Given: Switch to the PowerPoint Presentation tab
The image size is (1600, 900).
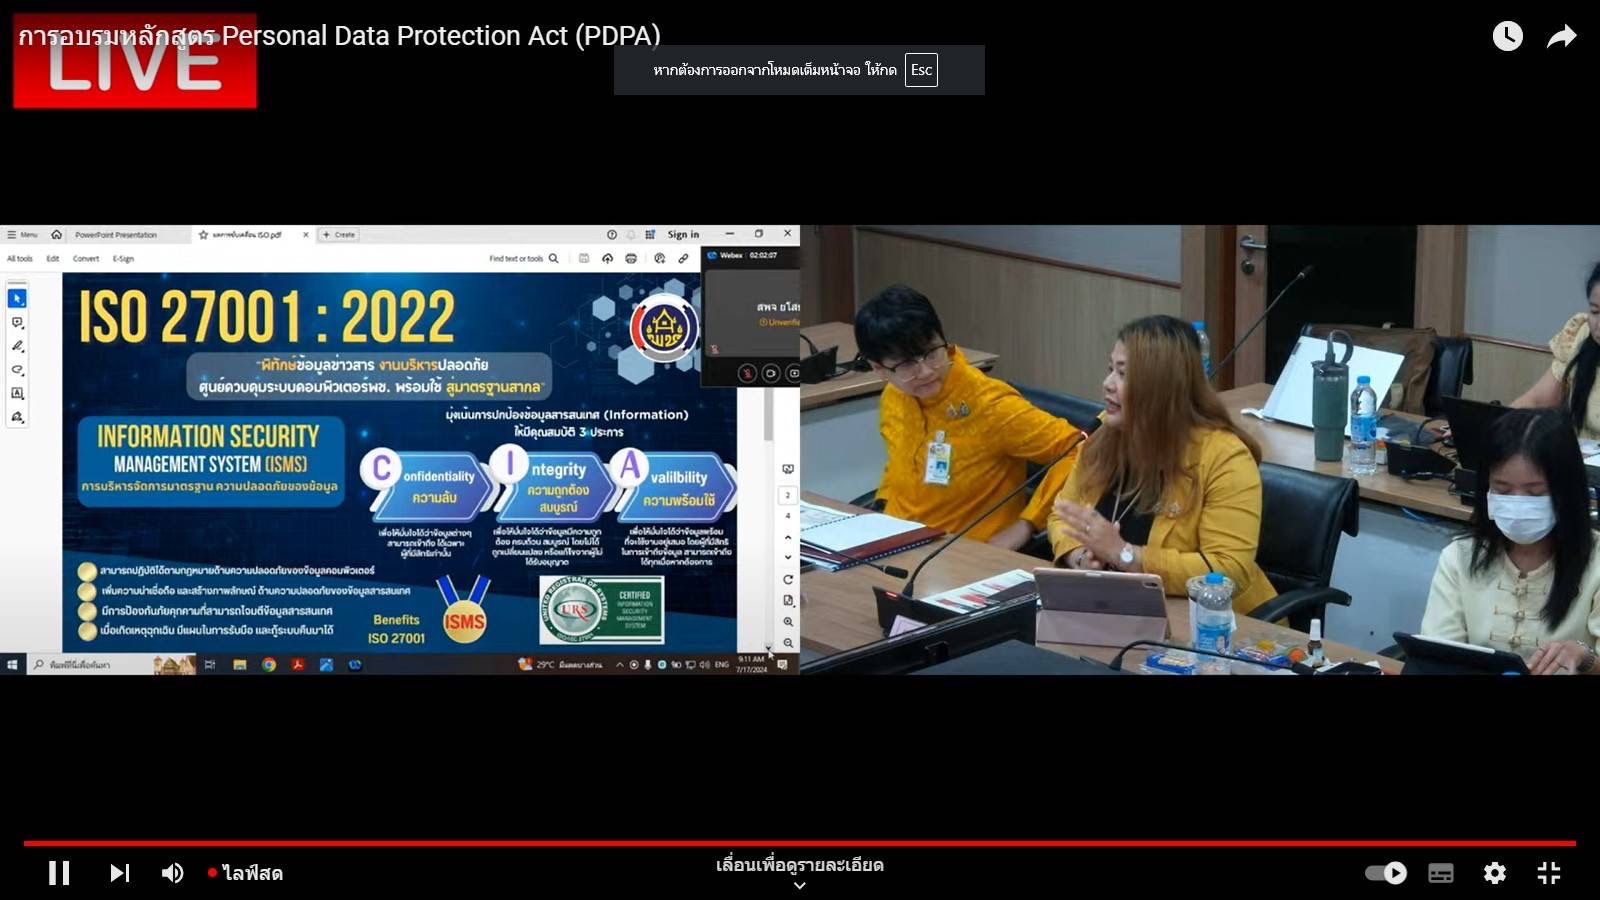Looking at the screenshot, I should coord(116,235).
